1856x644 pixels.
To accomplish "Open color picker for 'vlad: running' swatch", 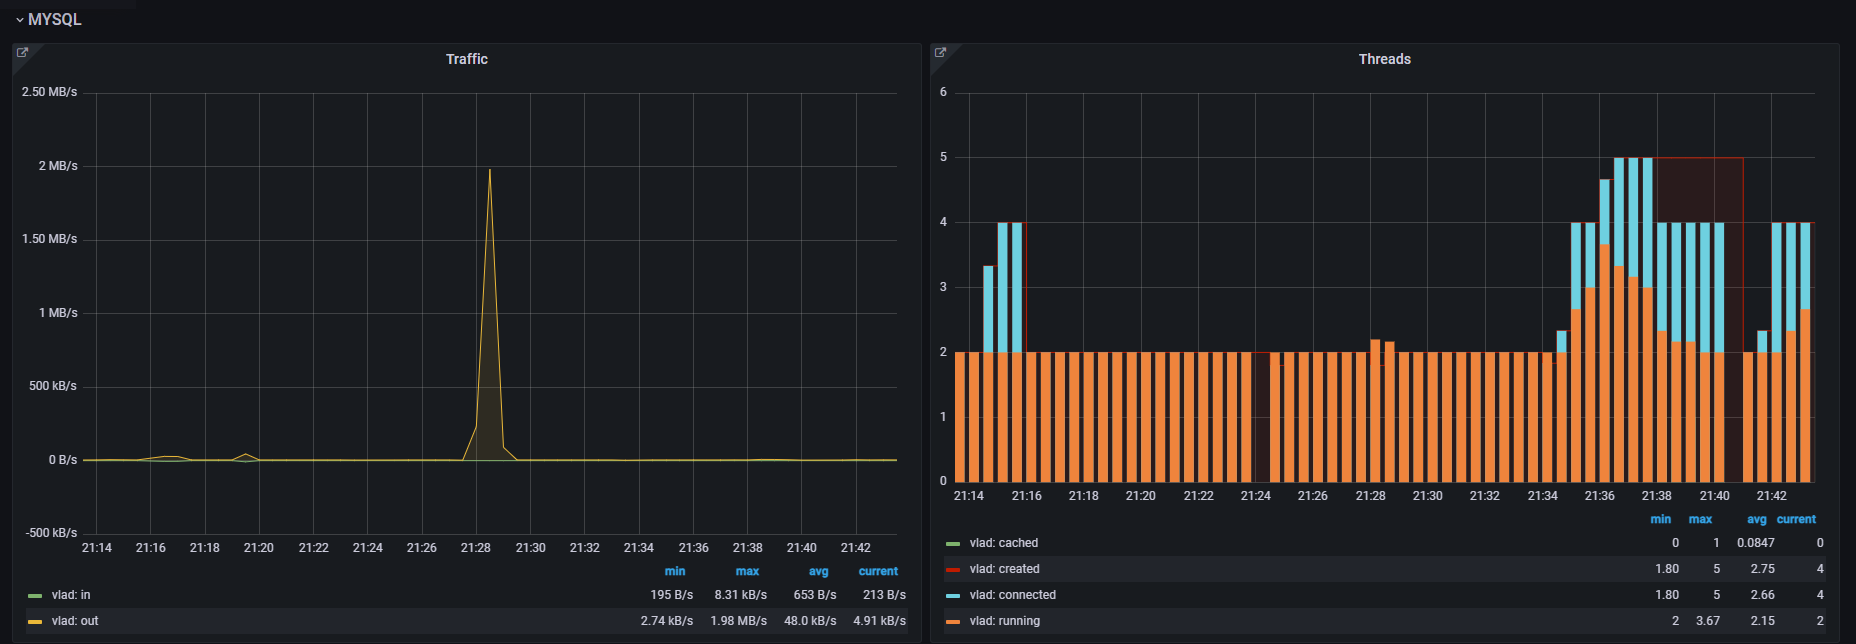I will 953,622.
